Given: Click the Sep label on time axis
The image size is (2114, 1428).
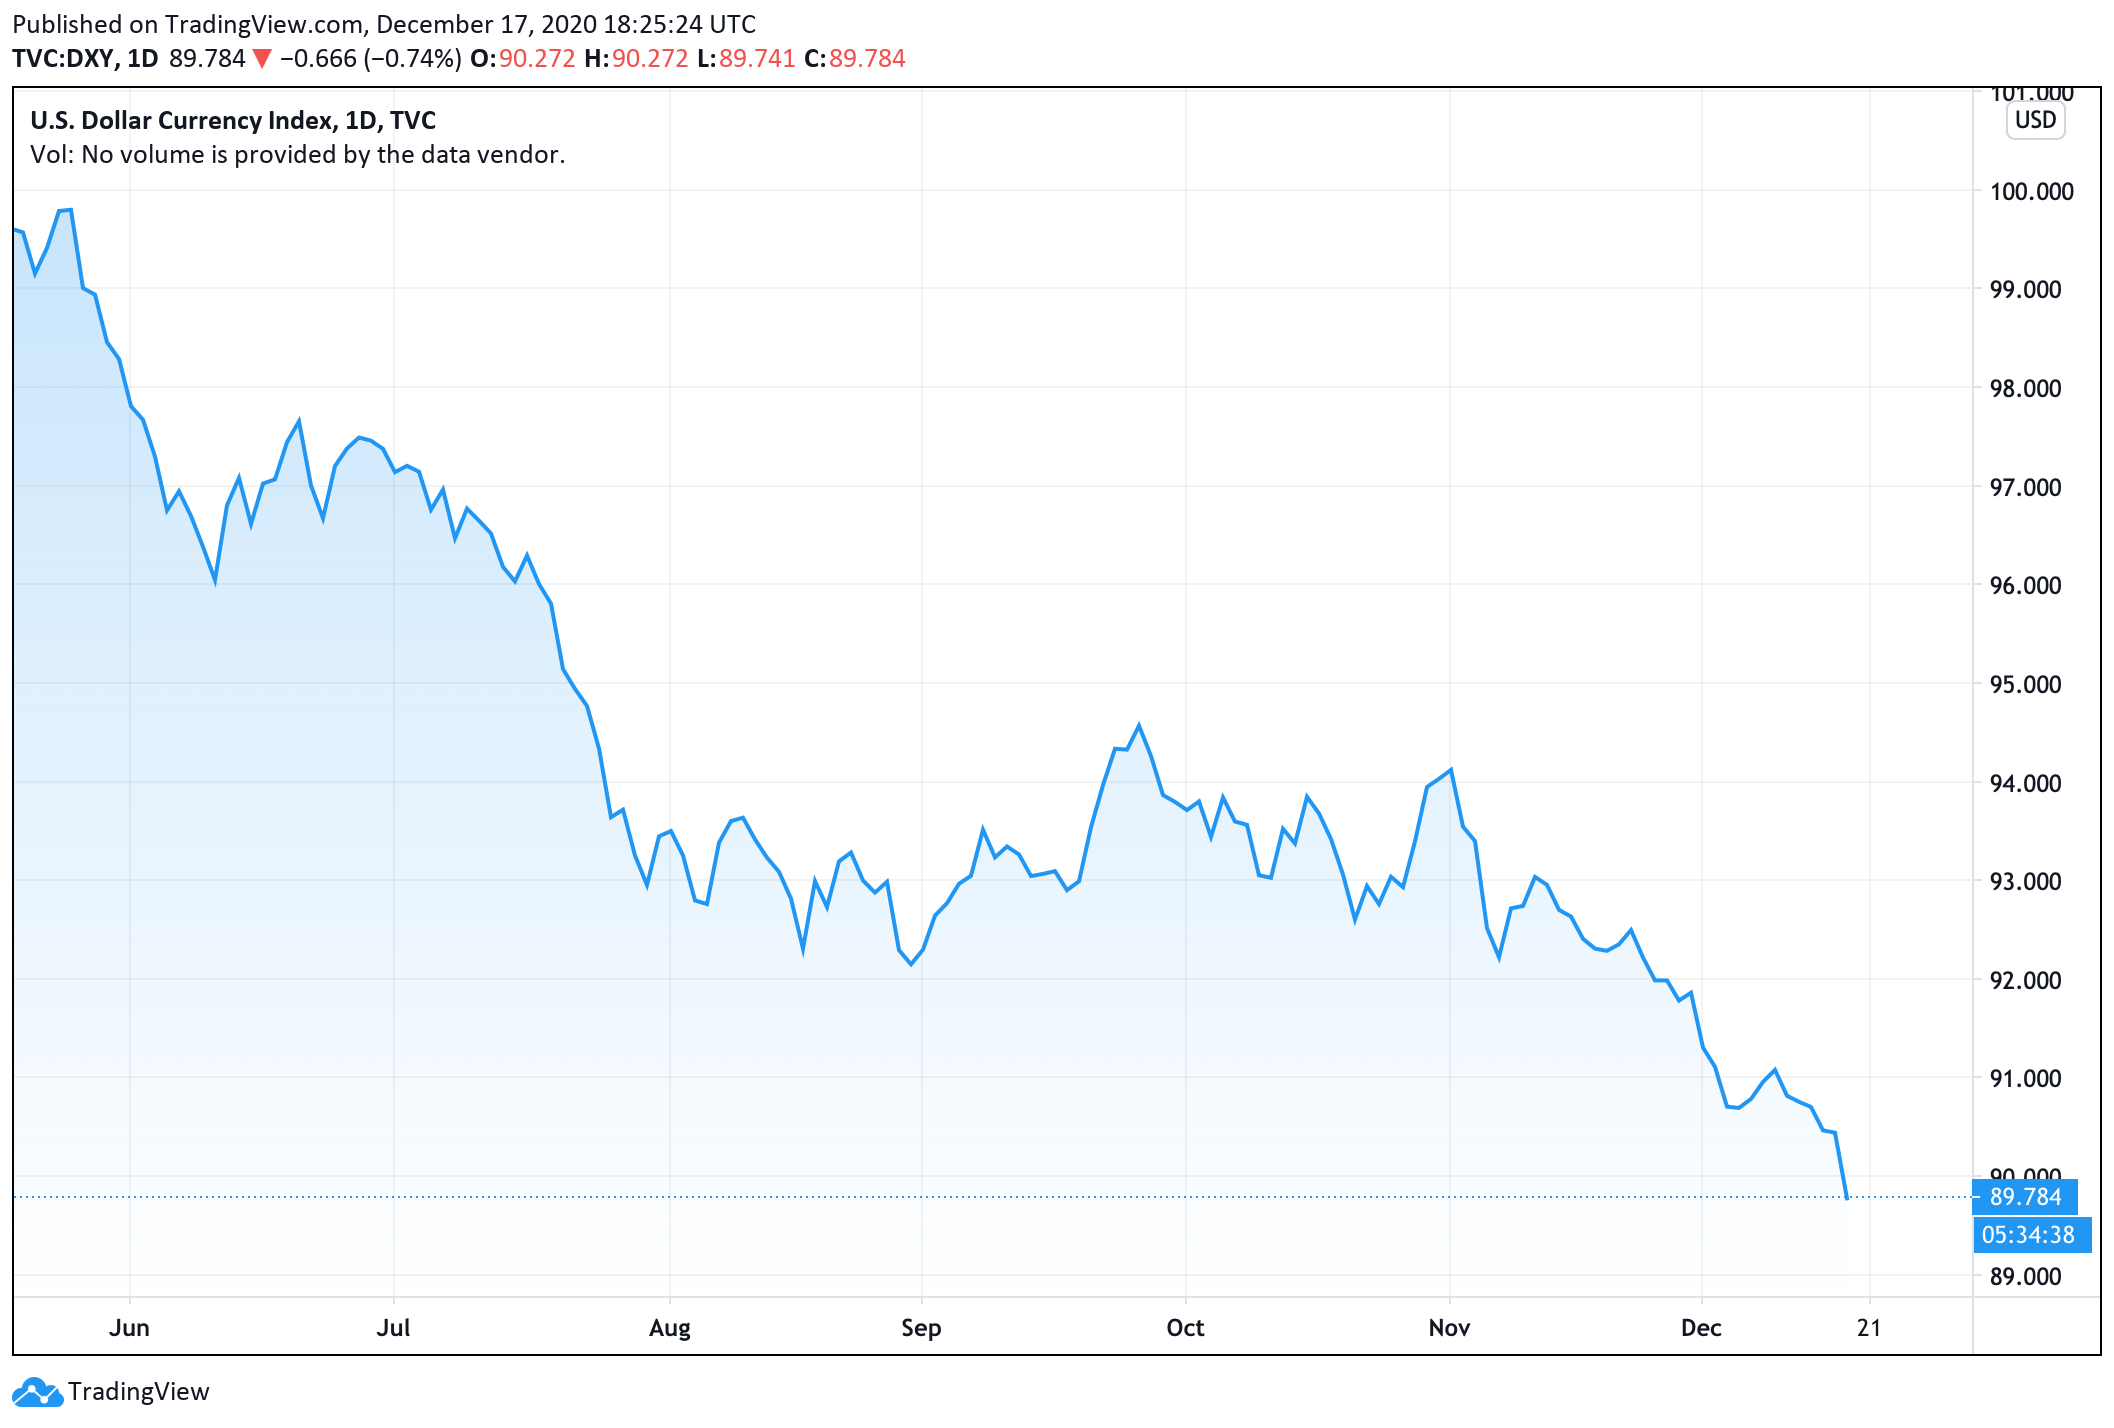Looking at the screenshot, I should coord(921,1328).
